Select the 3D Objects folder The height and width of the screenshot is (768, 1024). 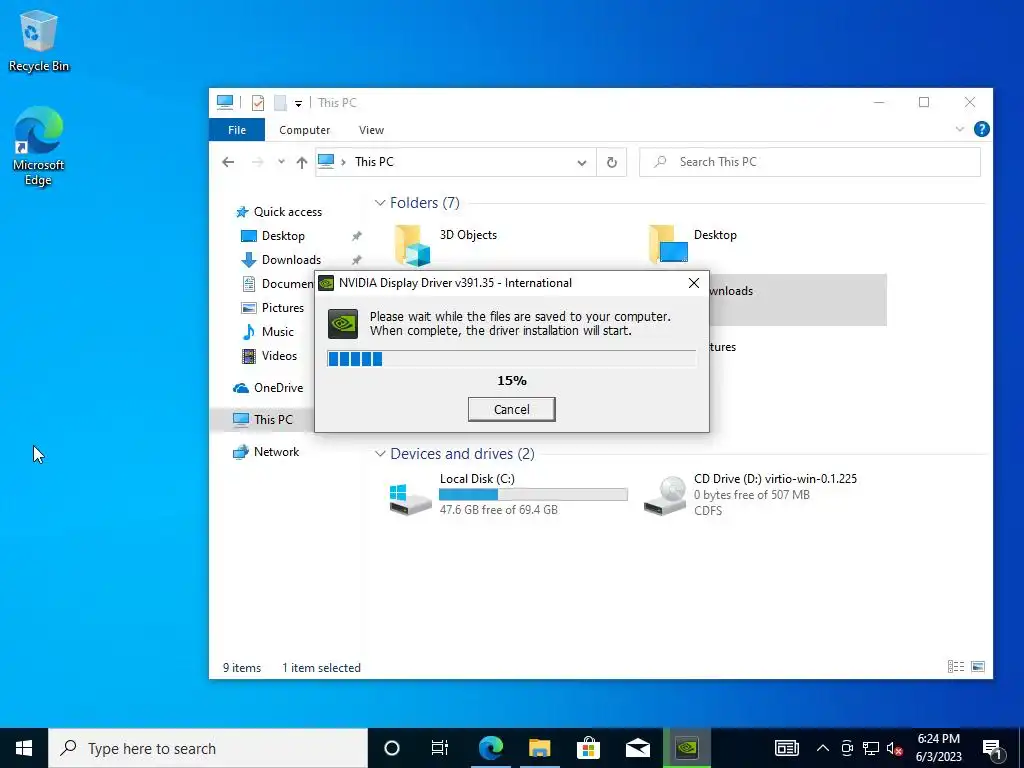[x=447, y=245]
